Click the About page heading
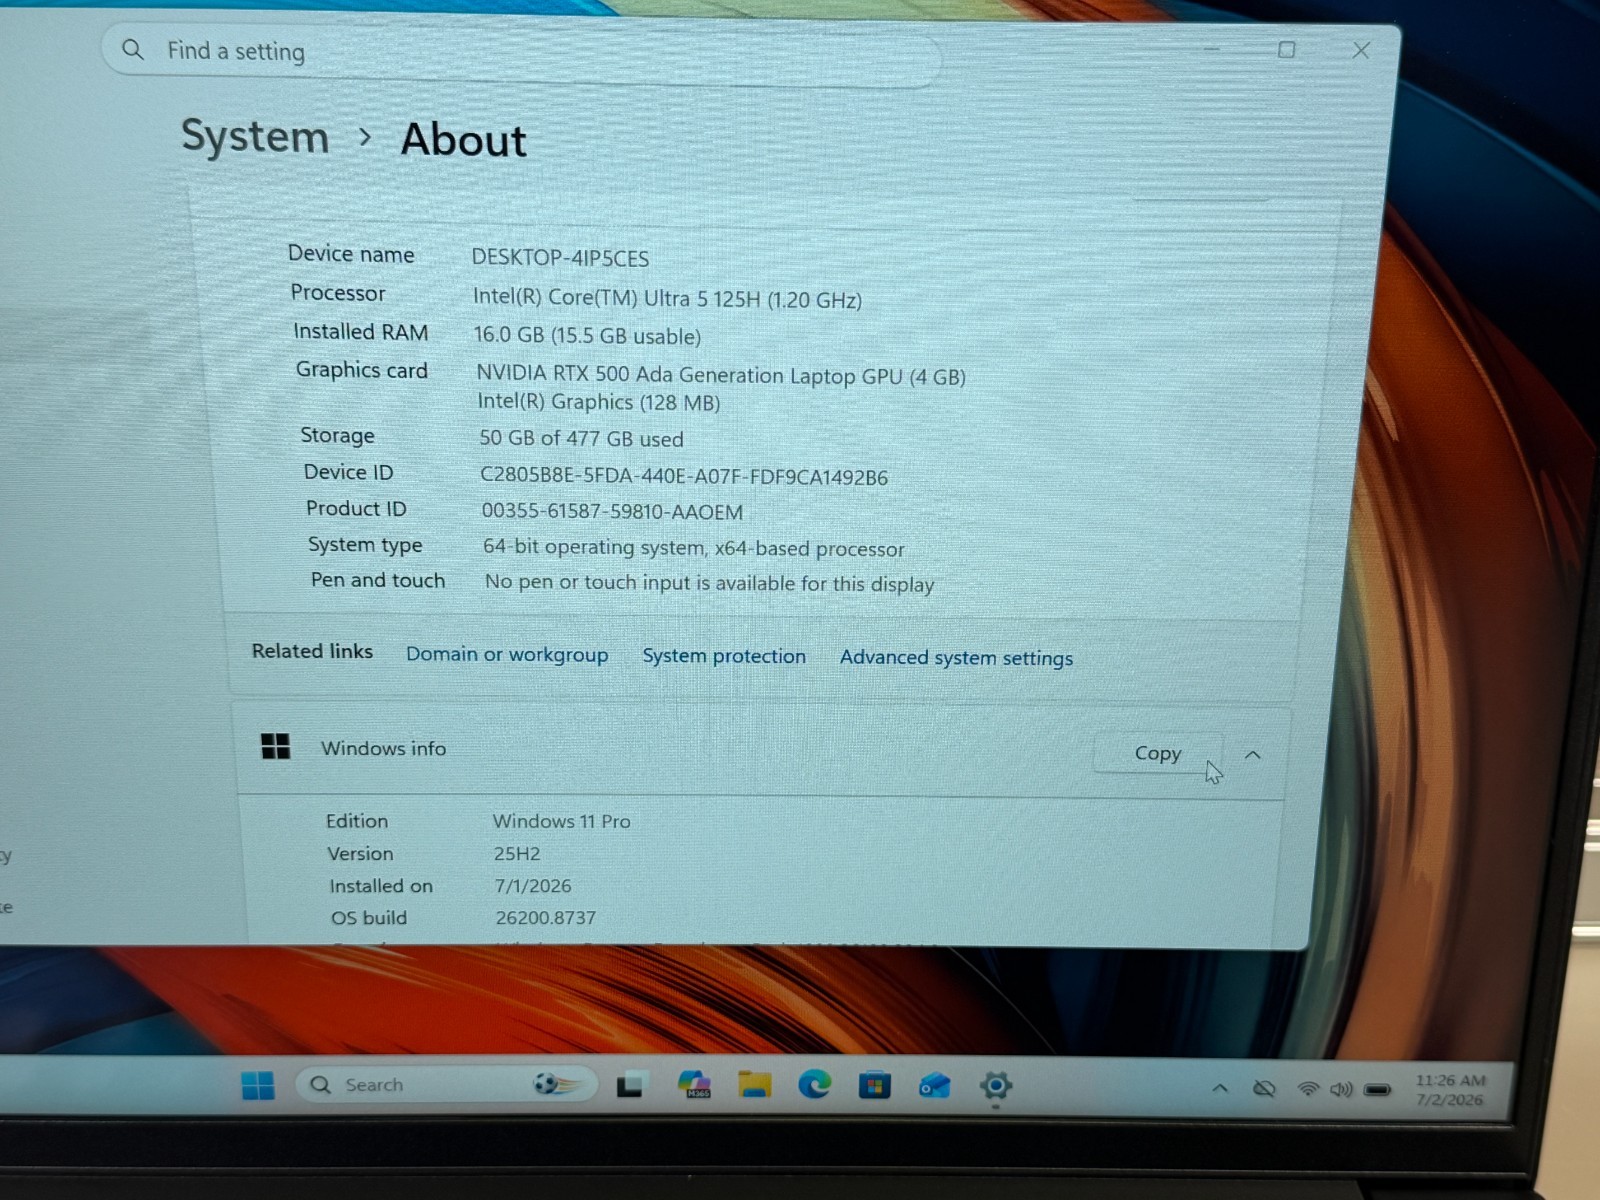The height and width of the screenshot is (1200, 1600). [x=464, y=140]
